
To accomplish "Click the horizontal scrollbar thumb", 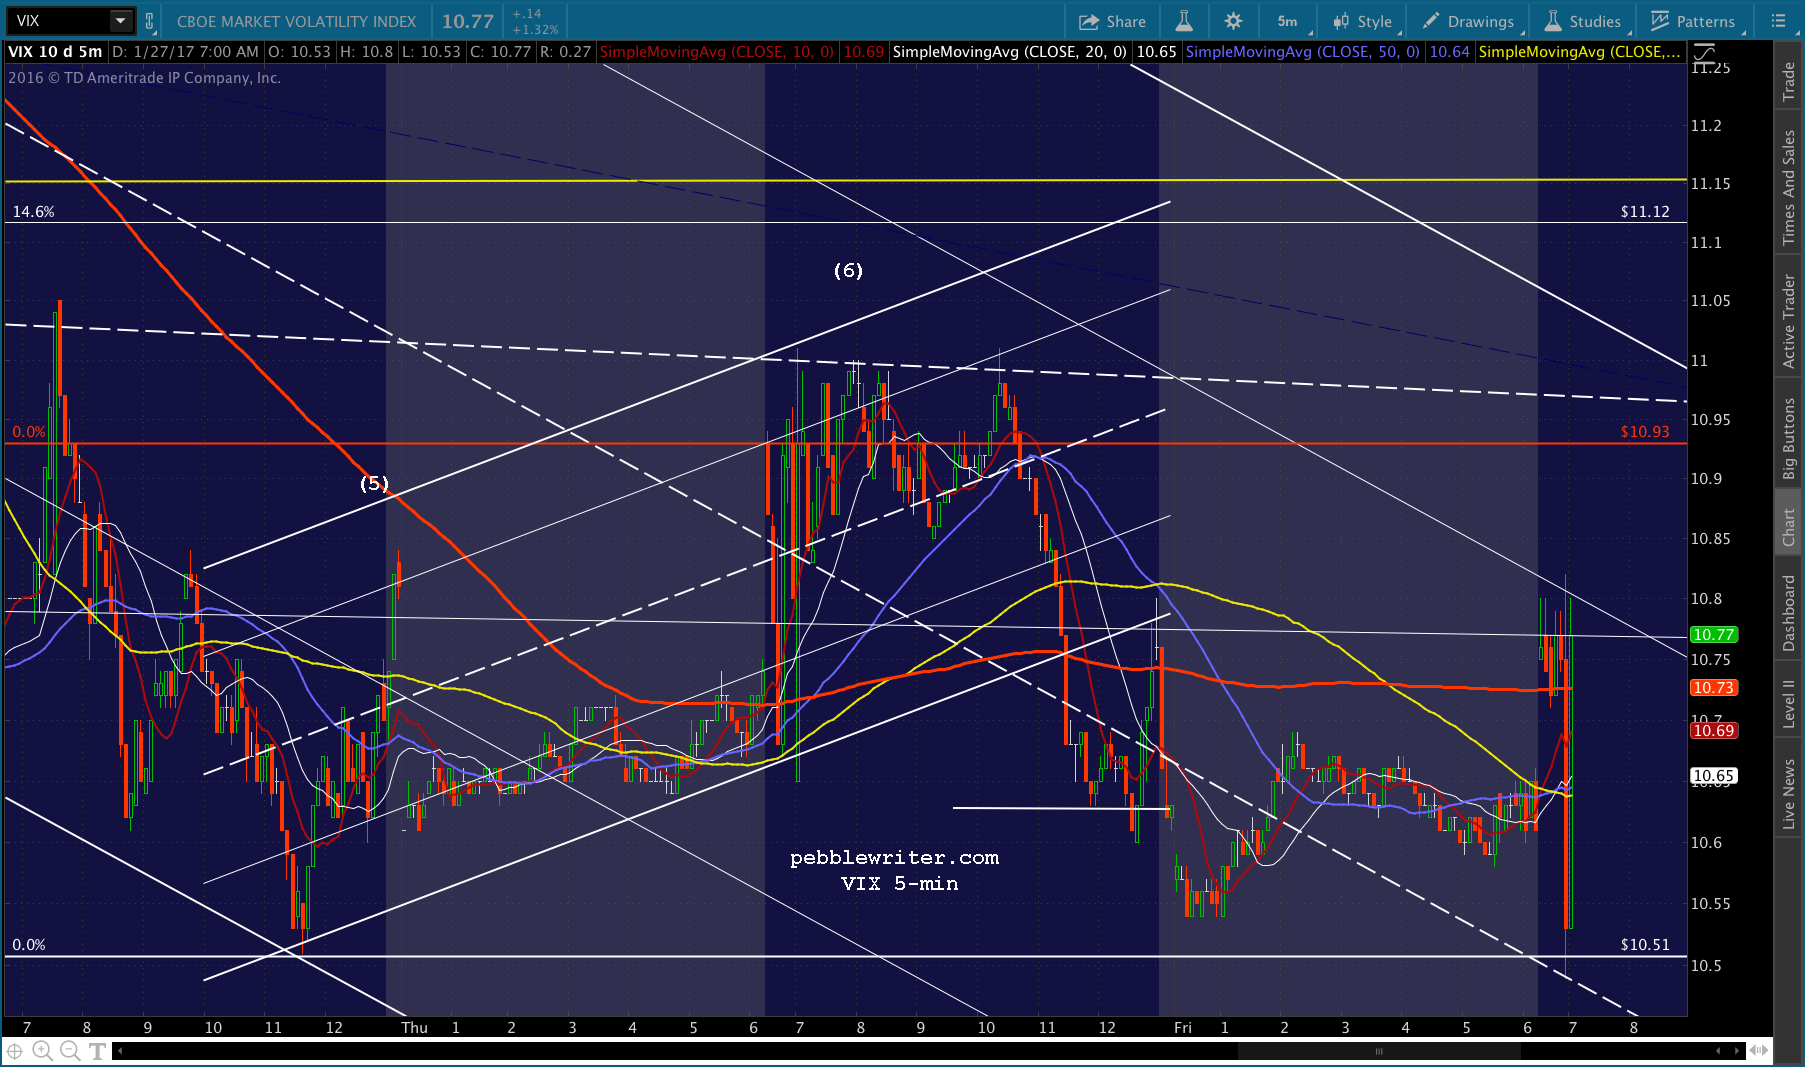I will pos(1378,1051).
